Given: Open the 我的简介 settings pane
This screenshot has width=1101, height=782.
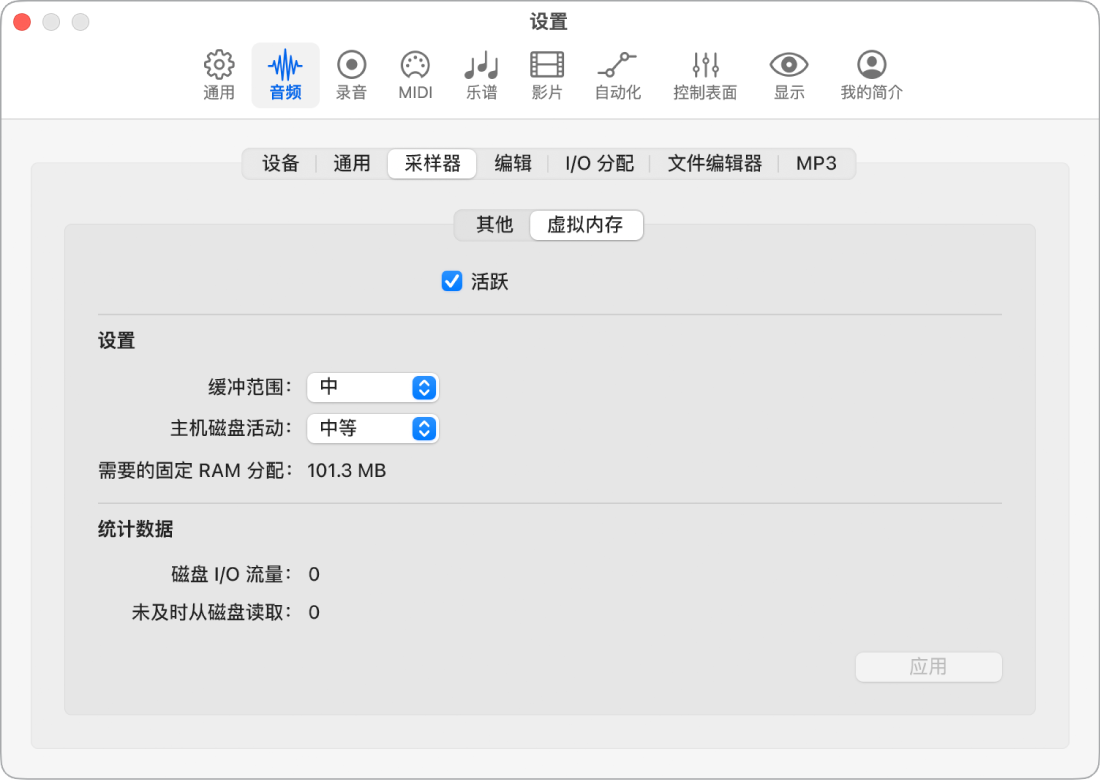Looking at the screenshot, I should click(869, 74).
